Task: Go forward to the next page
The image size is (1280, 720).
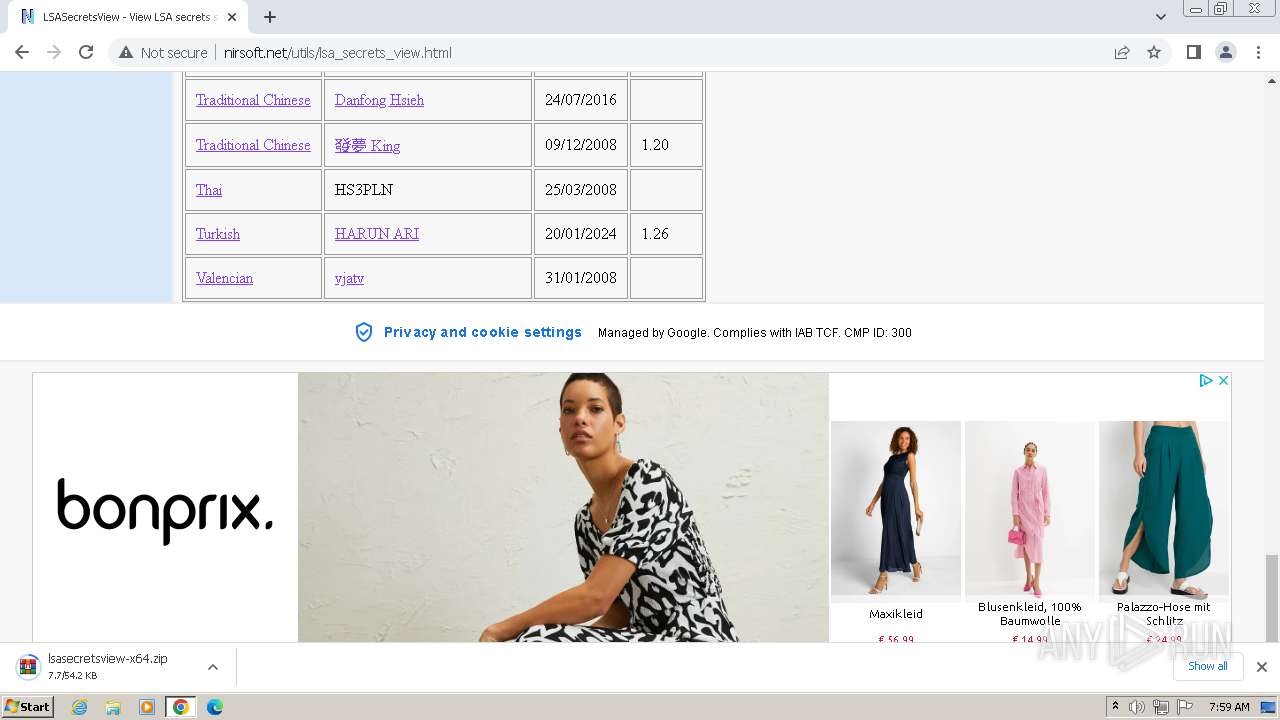Action: pos(54,52)
